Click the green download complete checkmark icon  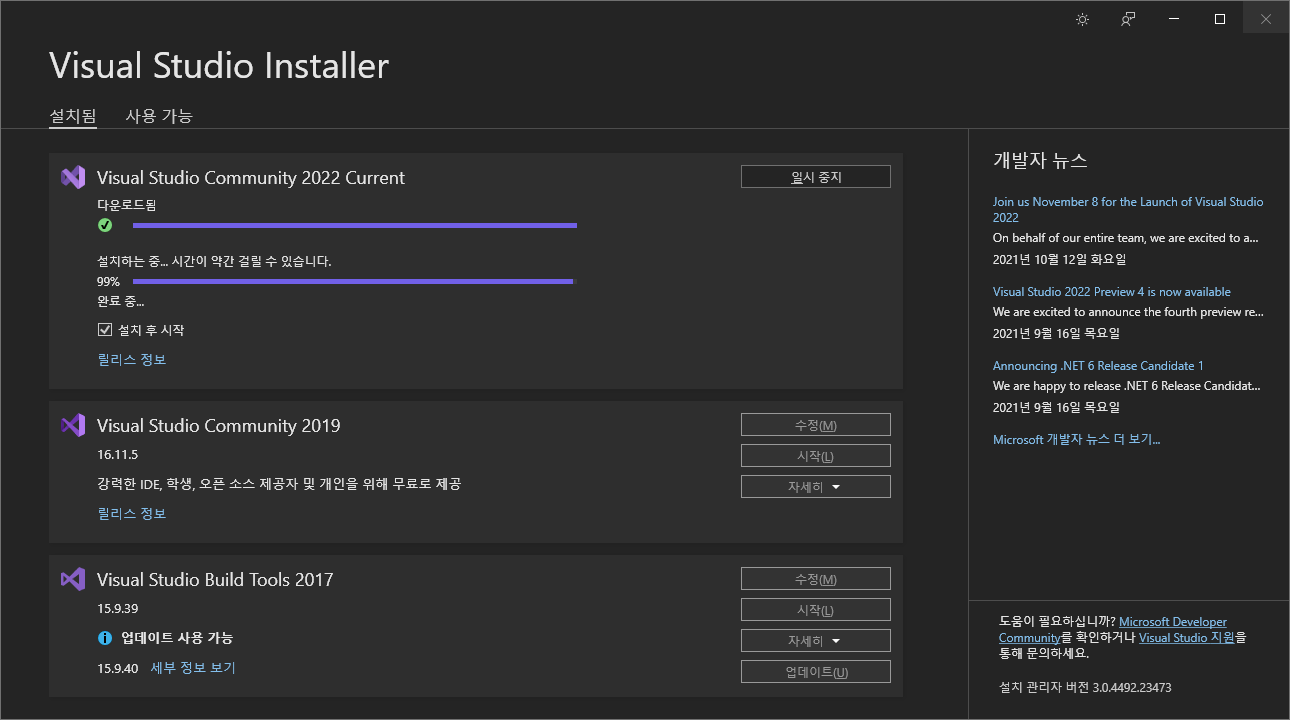[x=105, y=225]
